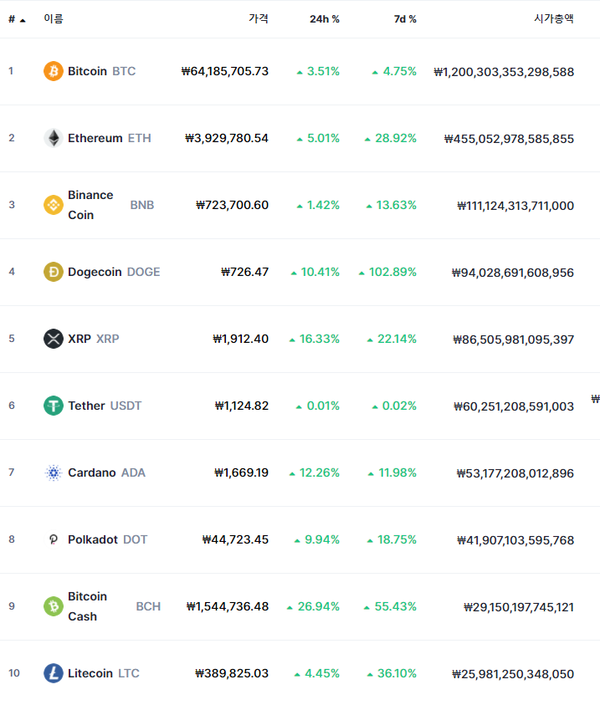Sort by rank using the # column header
The image size is (600, 705).
[17, 19]
